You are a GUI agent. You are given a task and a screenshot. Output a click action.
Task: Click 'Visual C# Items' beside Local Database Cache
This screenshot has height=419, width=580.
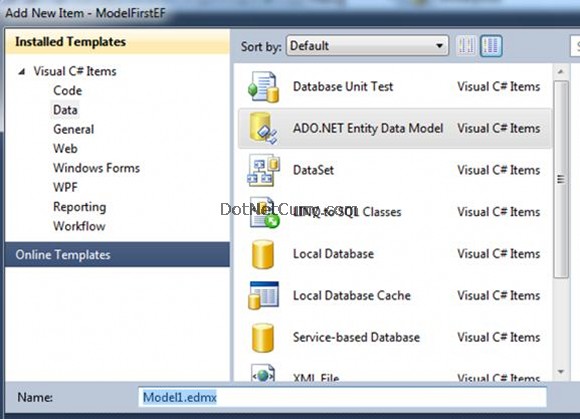[499, 295]
